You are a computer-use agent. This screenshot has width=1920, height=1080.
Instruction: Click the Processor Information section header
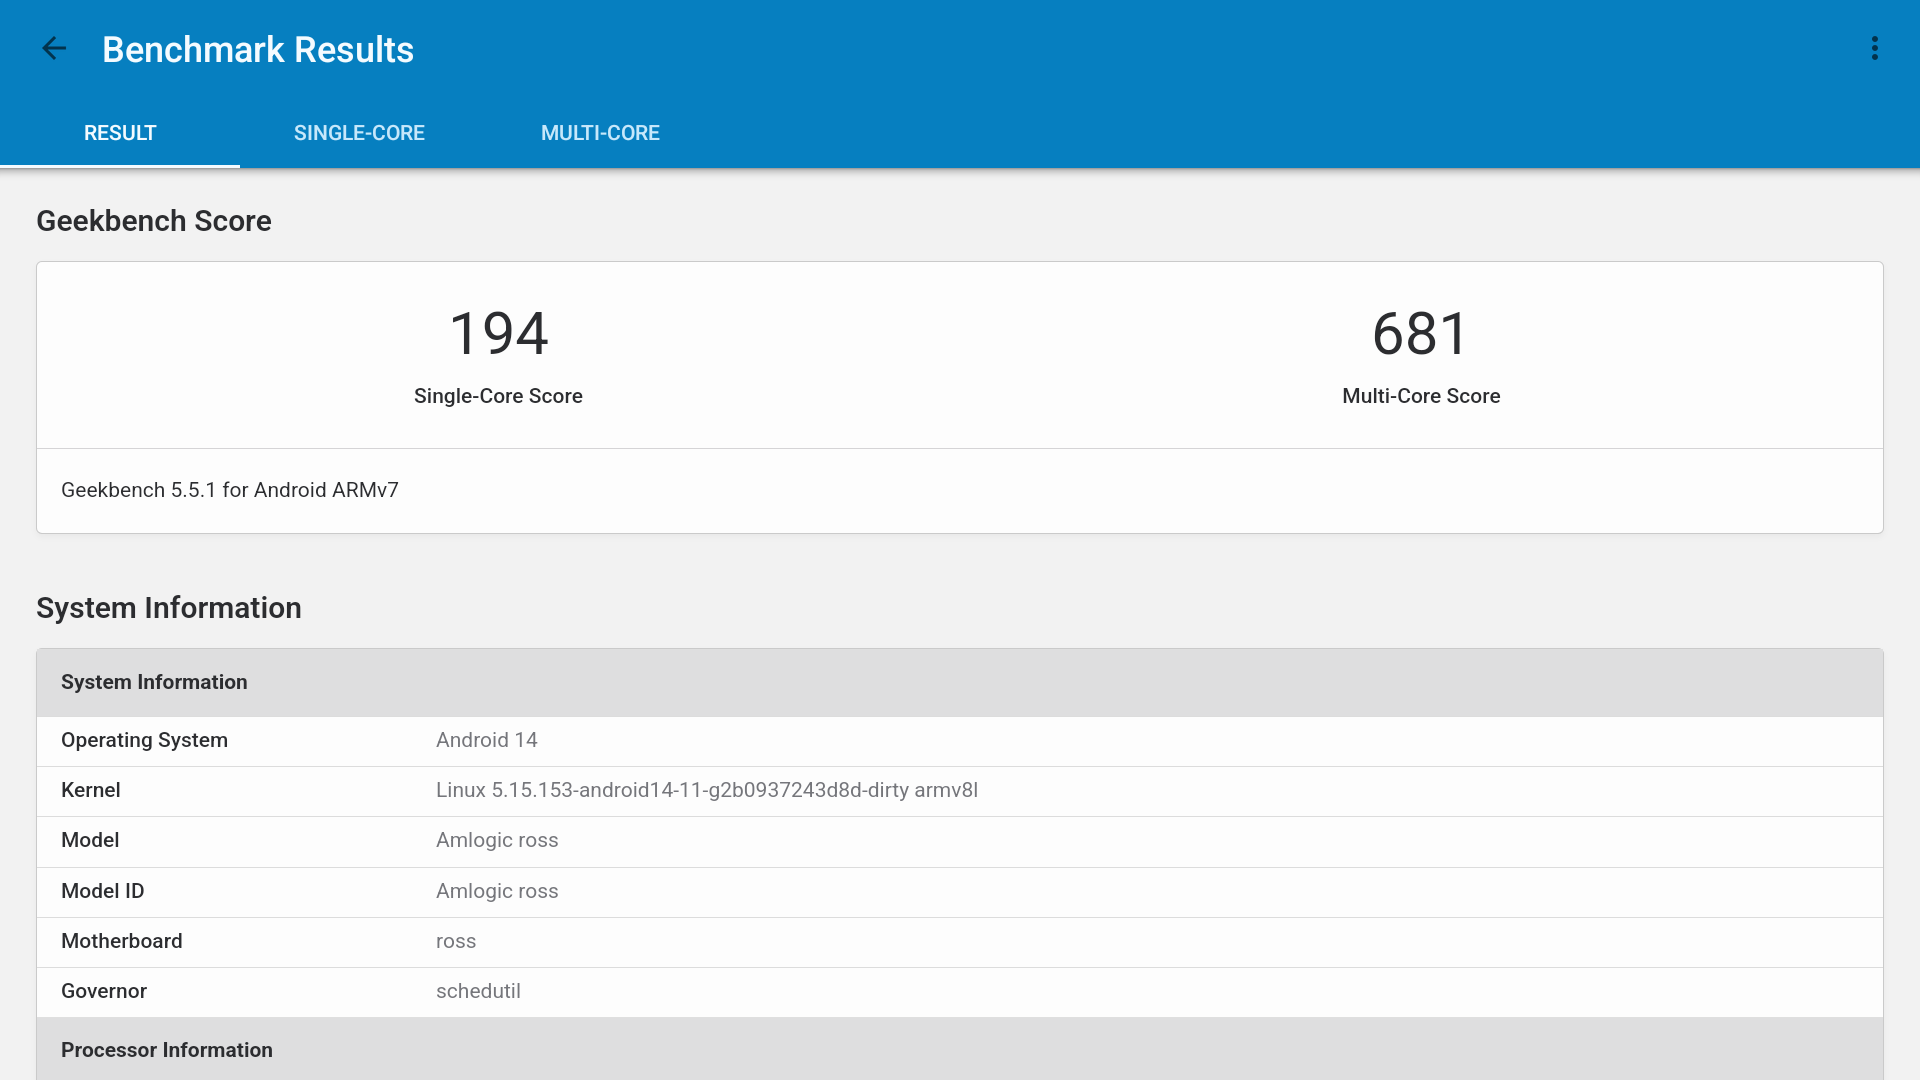[167, 1050]
